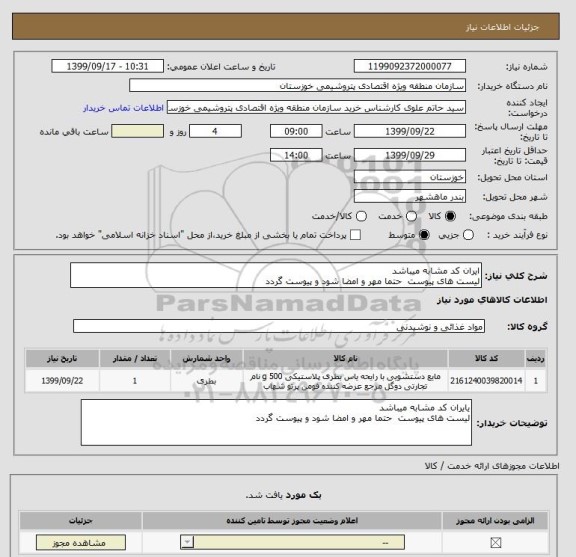Click the تعداد / مقدار column header
Viewport: 576px width, 557px height.
click(135, 359)
